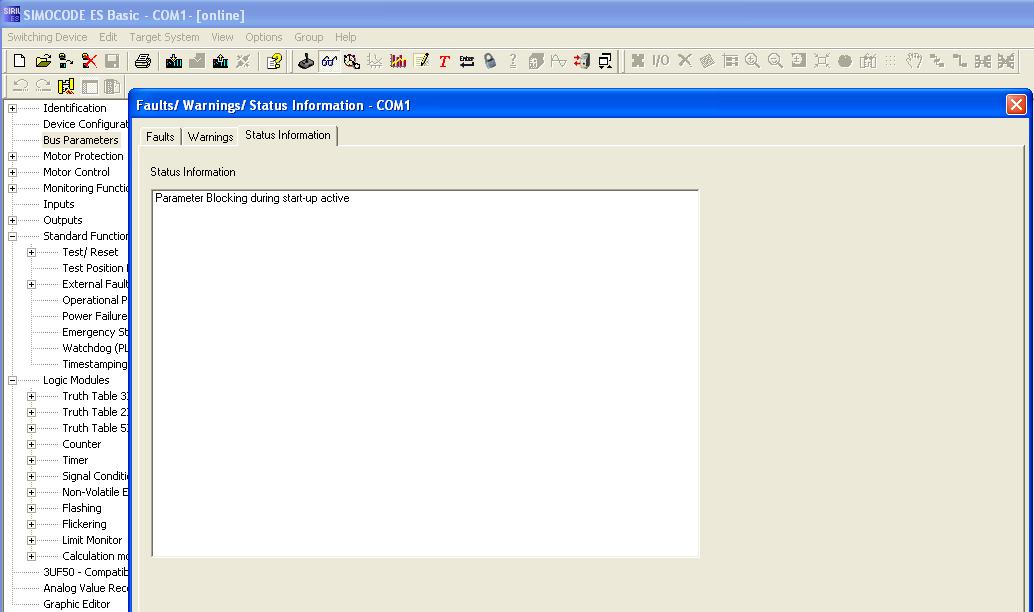Click the New file icon

tap(20, 61)
